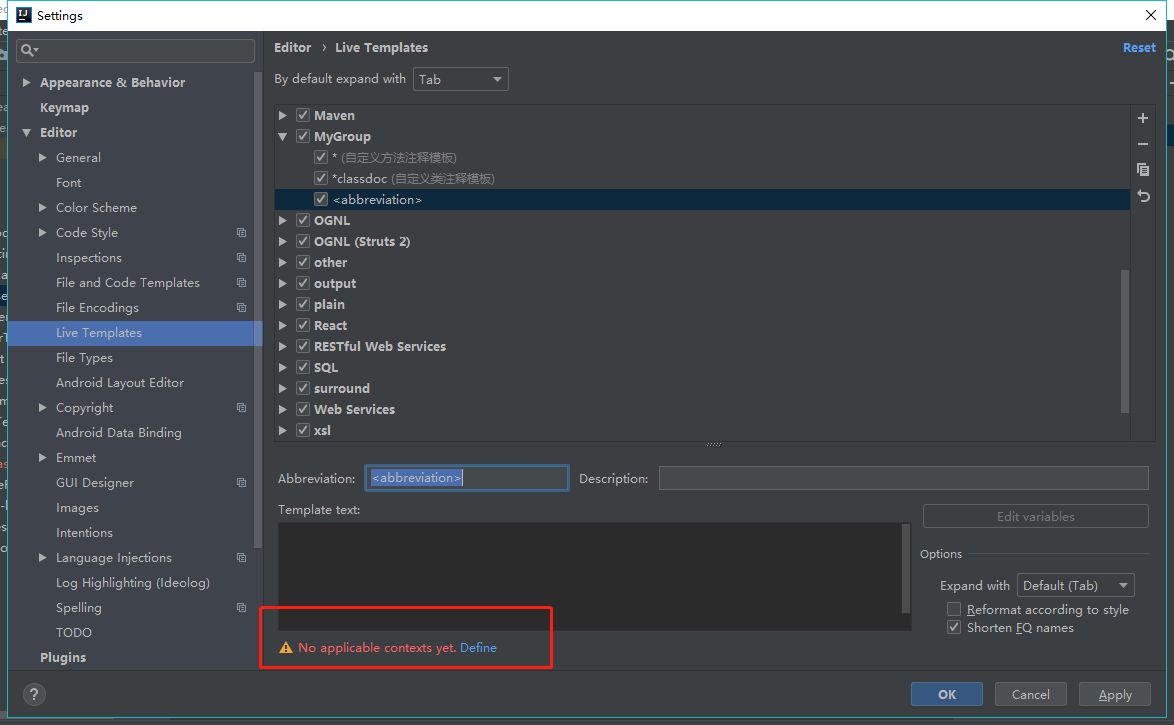Click the settings tree vertical scrollbar
This screenshot has width=1174, height=725.
tap(258, 310)
